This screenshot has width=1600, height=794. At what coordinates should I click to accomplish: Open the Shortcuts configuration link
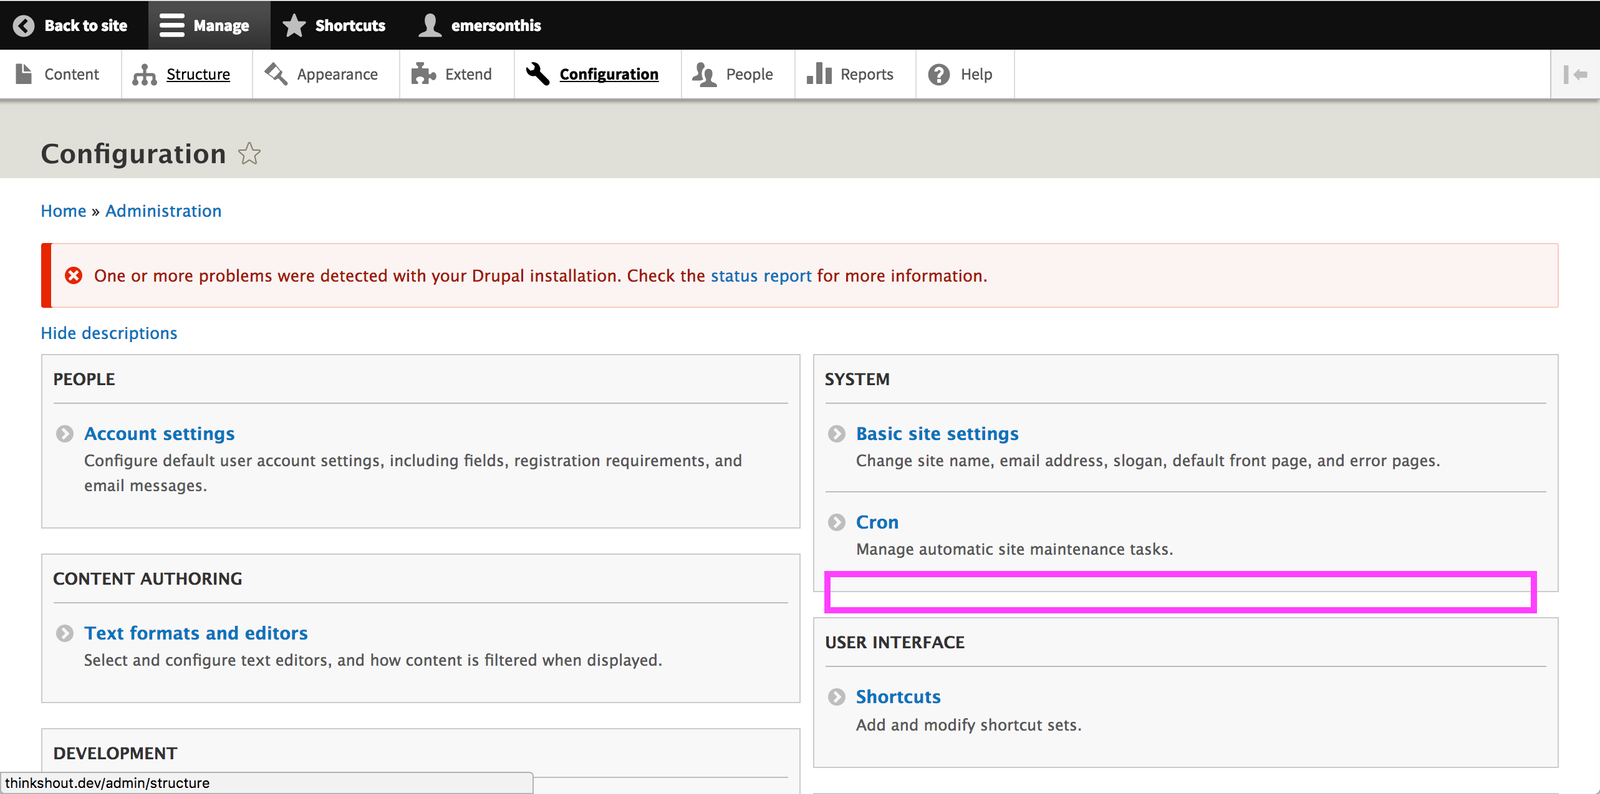[x=898, y=697]
